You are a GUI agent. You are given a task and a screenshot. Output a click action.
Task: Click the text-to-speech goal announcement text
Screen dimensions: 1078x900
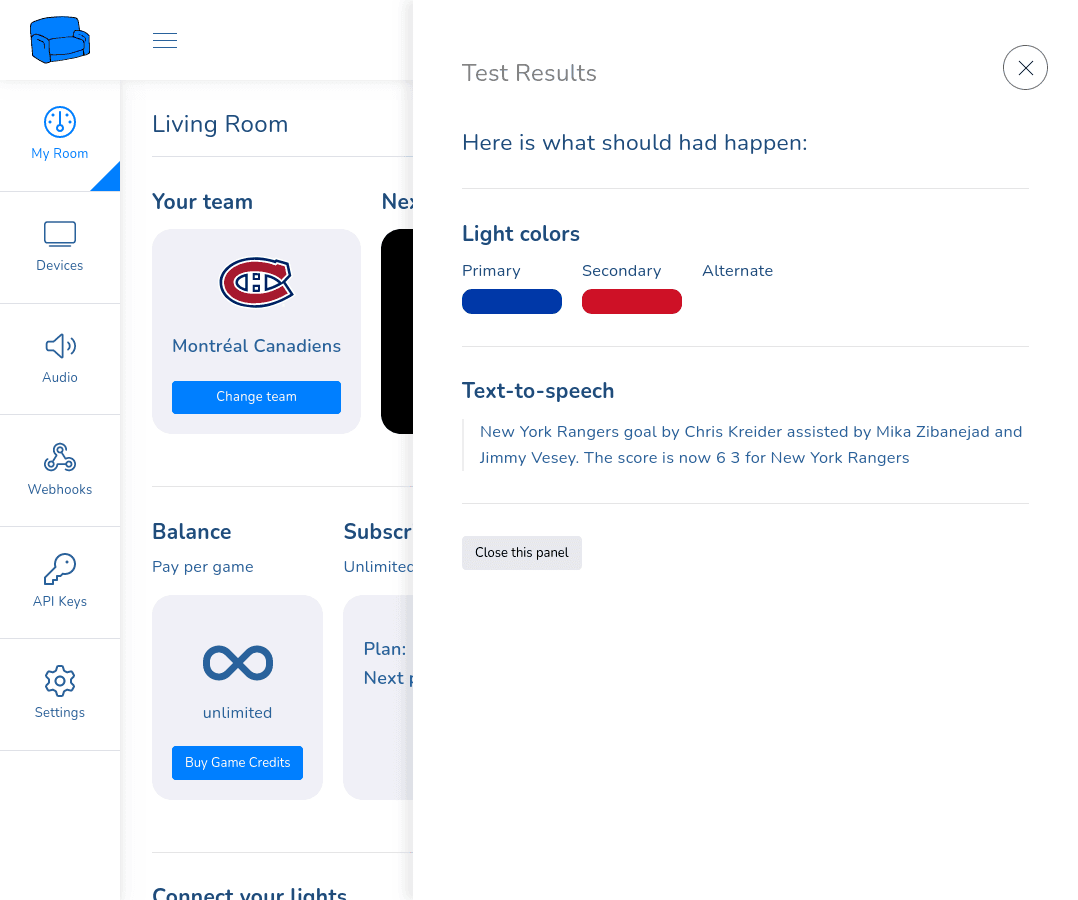(751, 445)
